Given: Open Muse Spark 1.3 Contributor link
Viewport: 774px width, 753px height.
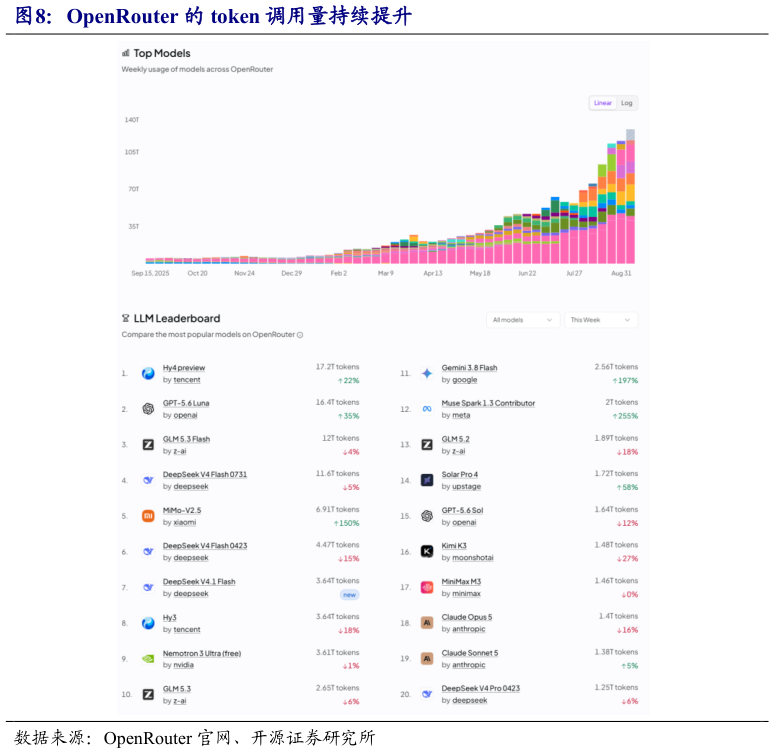Looking at the screenshot, I should pos(488,403).
